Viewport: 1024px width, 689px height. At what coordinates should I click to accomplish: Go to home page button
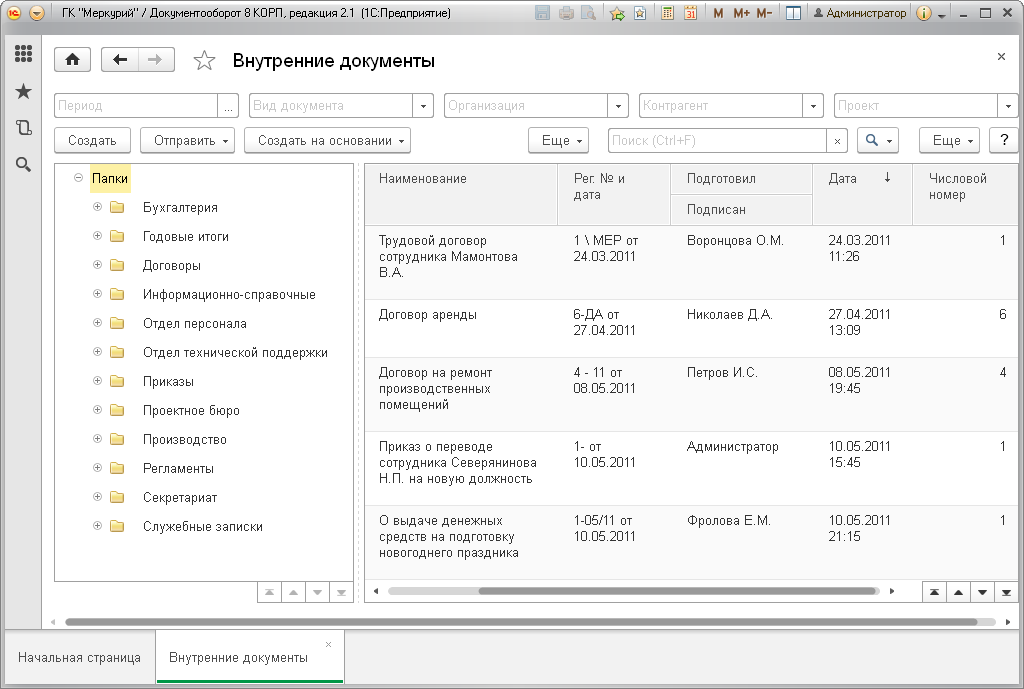(72, 60)
